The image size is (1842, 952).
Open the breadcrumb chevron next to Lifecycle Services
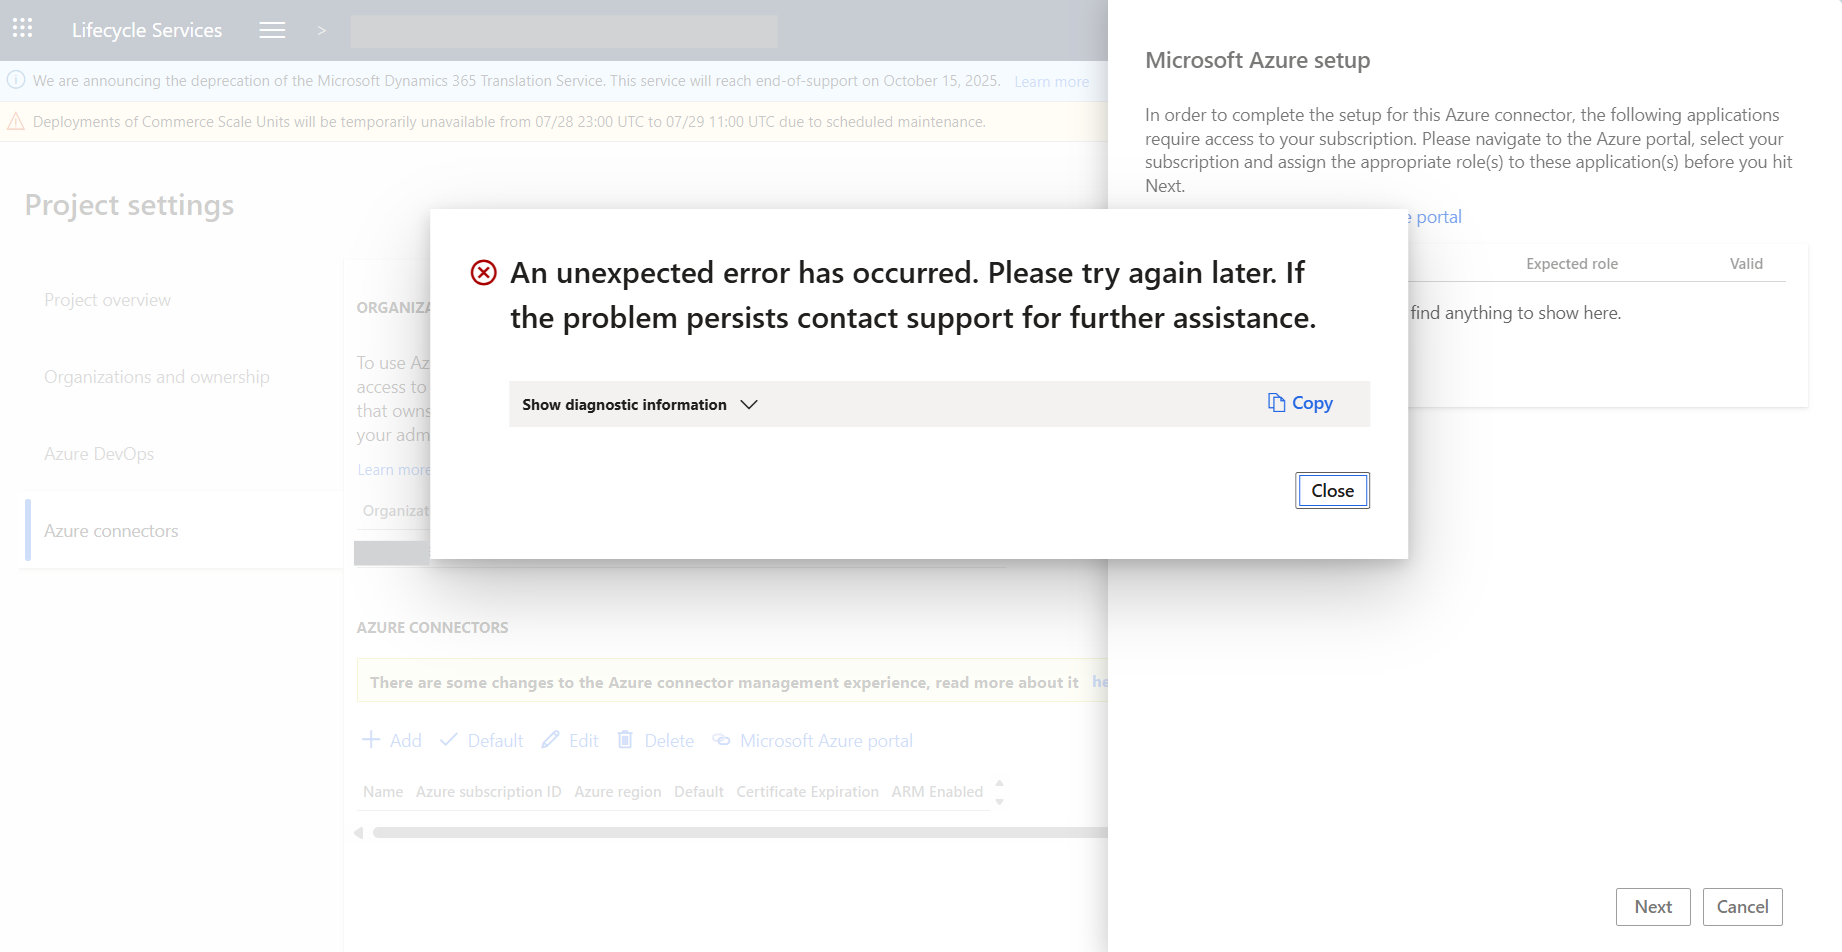point(322,31)
